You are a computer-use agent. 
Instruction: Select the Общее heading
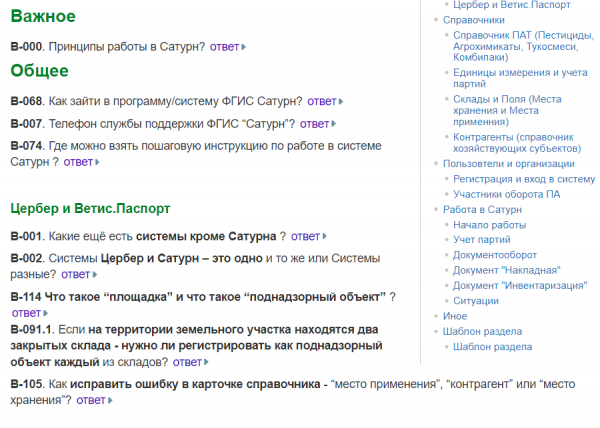tap(39, 71)
